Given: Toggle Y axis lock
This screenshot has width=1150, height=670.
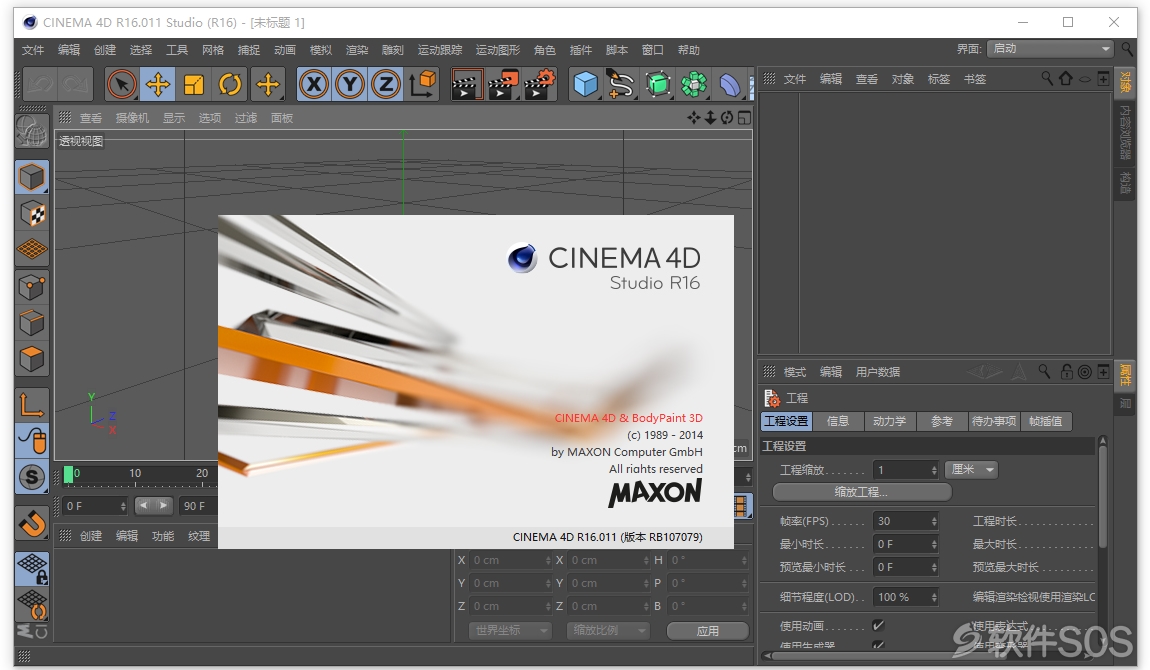Looking at the screenshot, I should [x=350, y=84].
